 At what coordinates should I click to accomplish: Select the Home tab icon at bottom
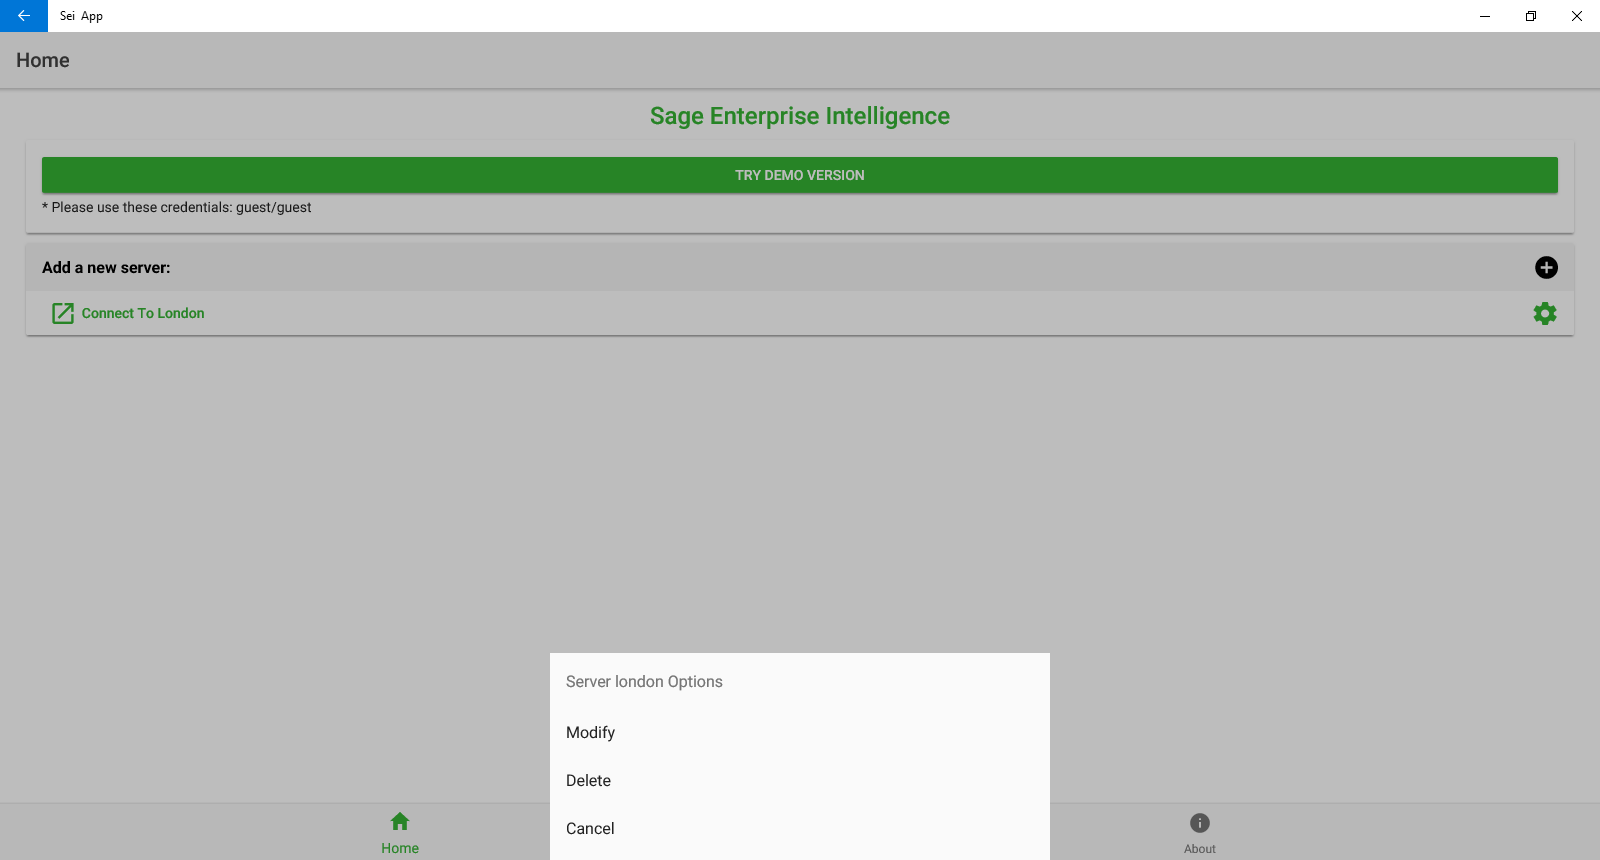[400, 821]
